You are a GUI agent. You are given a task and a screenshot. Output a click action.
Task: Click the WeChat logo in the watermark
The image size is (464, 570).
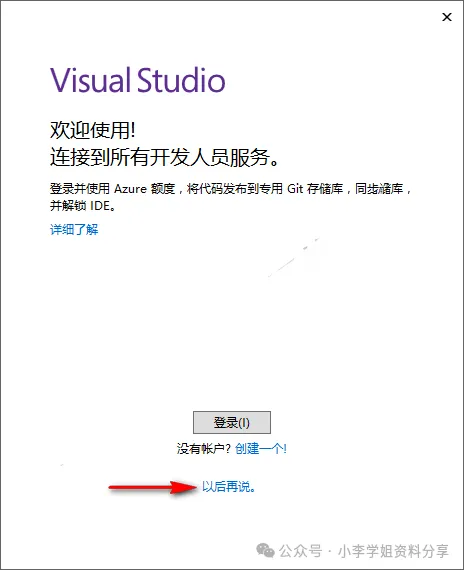[x=265, y=550]
